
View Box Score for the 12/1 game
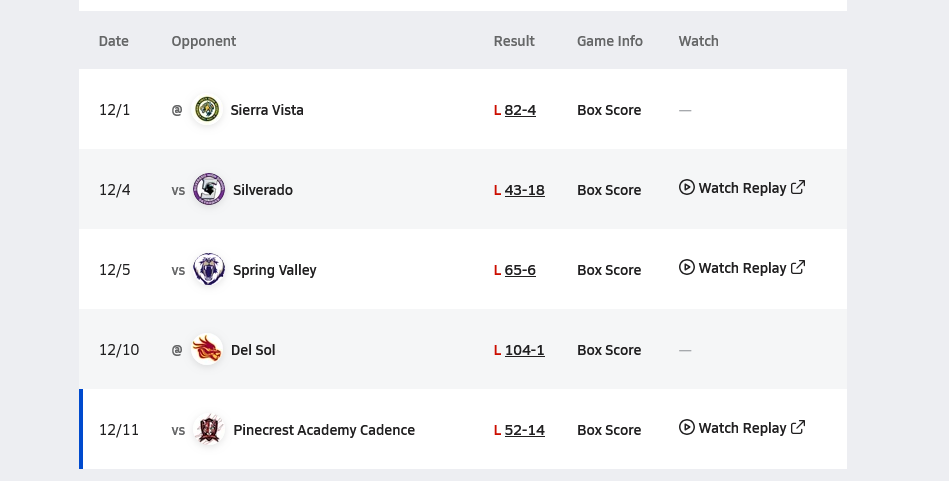(609, 110)
